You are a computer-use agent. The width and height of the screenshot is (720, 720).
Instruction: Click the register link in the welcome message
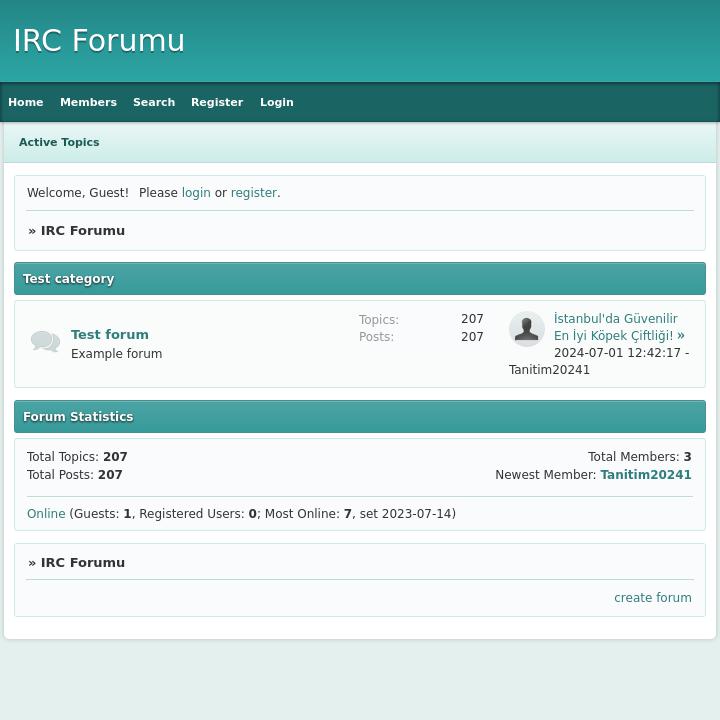click(x=253, y=193)
